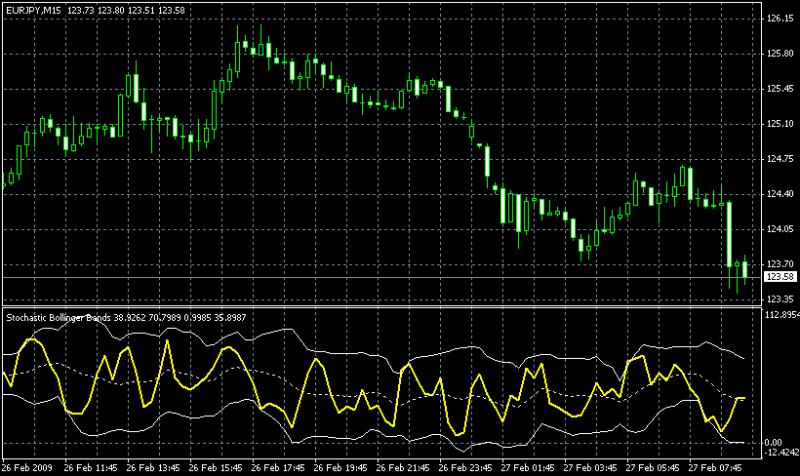Click the 26 Feb 15:45 time label
The image size is (800, 476).
pyautogui.click(x=215, y=468)
